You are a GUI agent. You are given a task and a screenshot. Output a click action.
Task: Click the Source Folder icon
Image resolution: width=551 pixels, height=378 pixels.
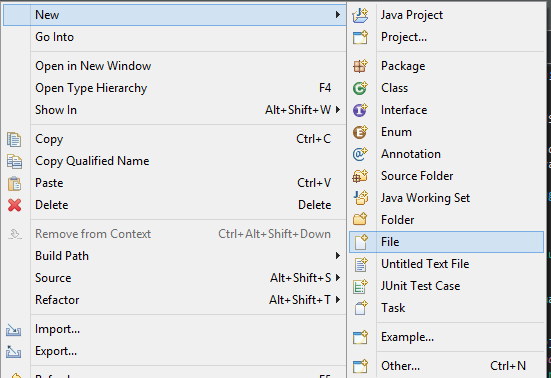pyautogui.click(x=360, y=176)
